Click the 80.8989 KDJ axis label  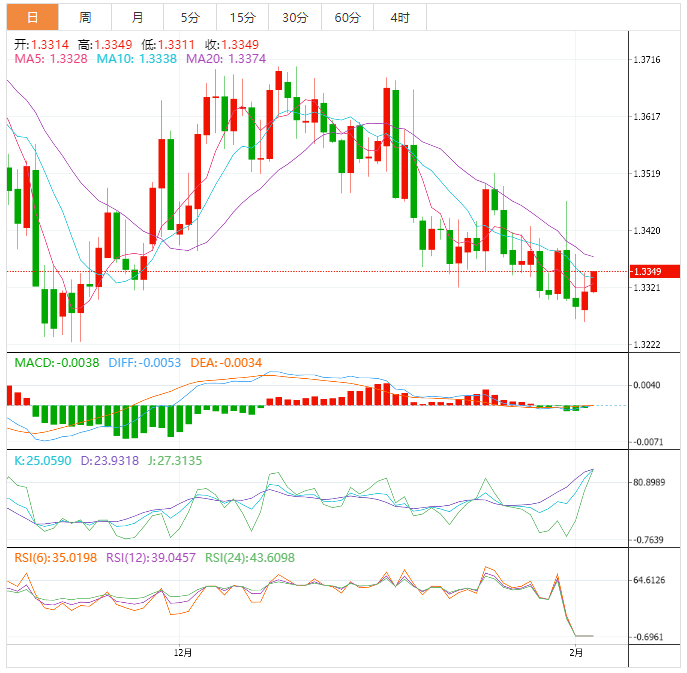tap(649, 482)
